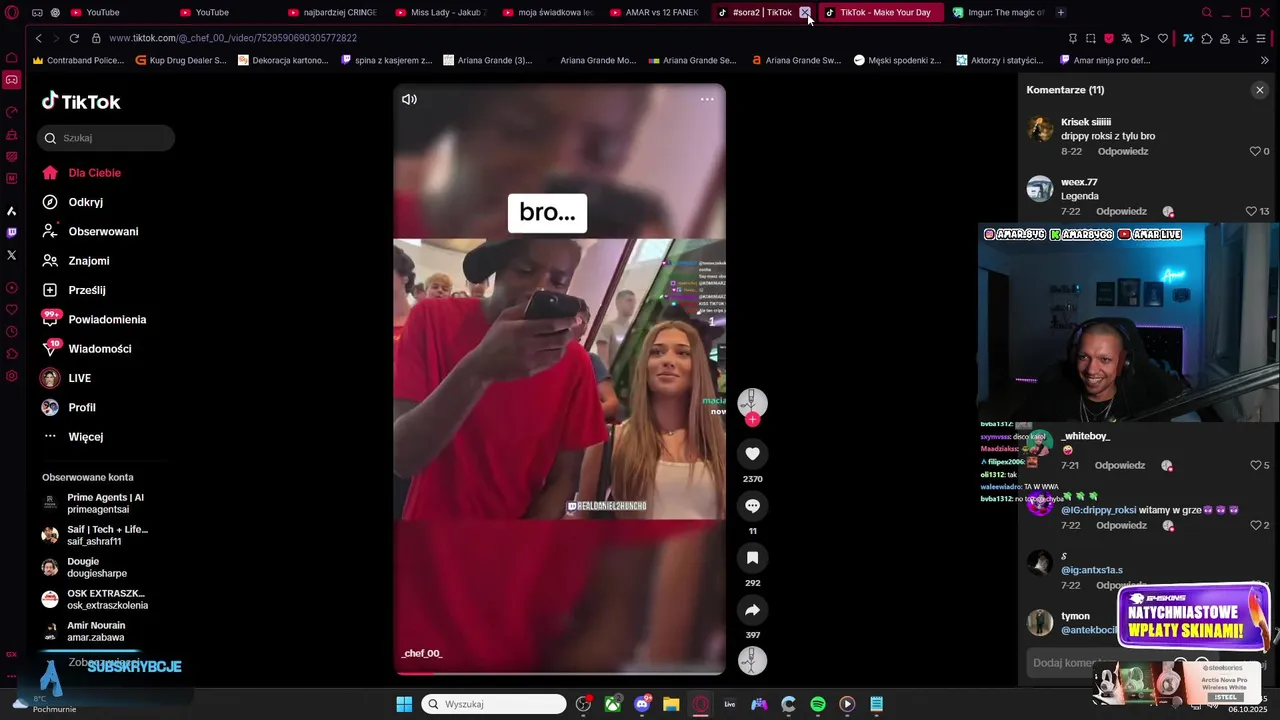This screenshot has width=1280, height=720.
Task: Like the _whiteboy_ comment
Action: pyautogui.click(x=1255, y=465)
